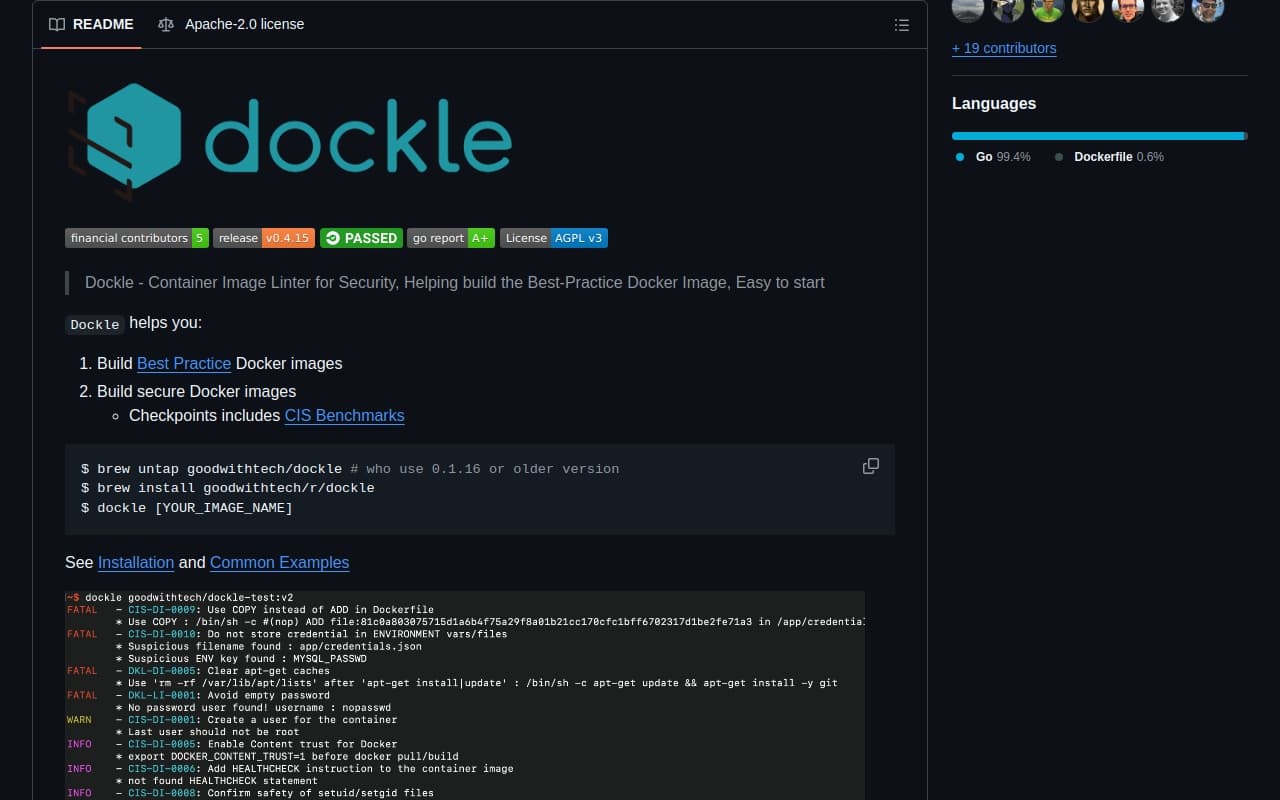This screenshot has width=1280, height=800.
Task: Click the Dockerfile 0.6% language entry
Action: [1103, 157]
